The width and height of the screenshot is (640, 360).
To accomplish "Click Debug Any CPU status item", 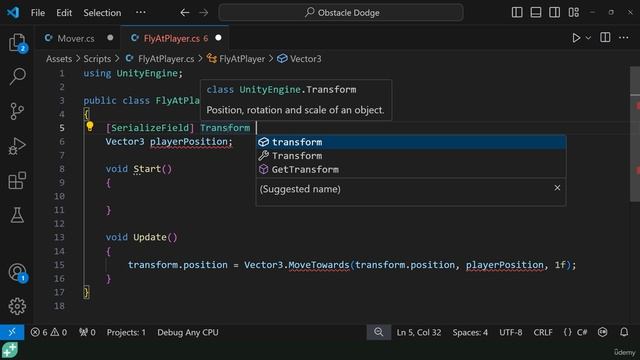I will pyautogui.click(x=188, y=332).
